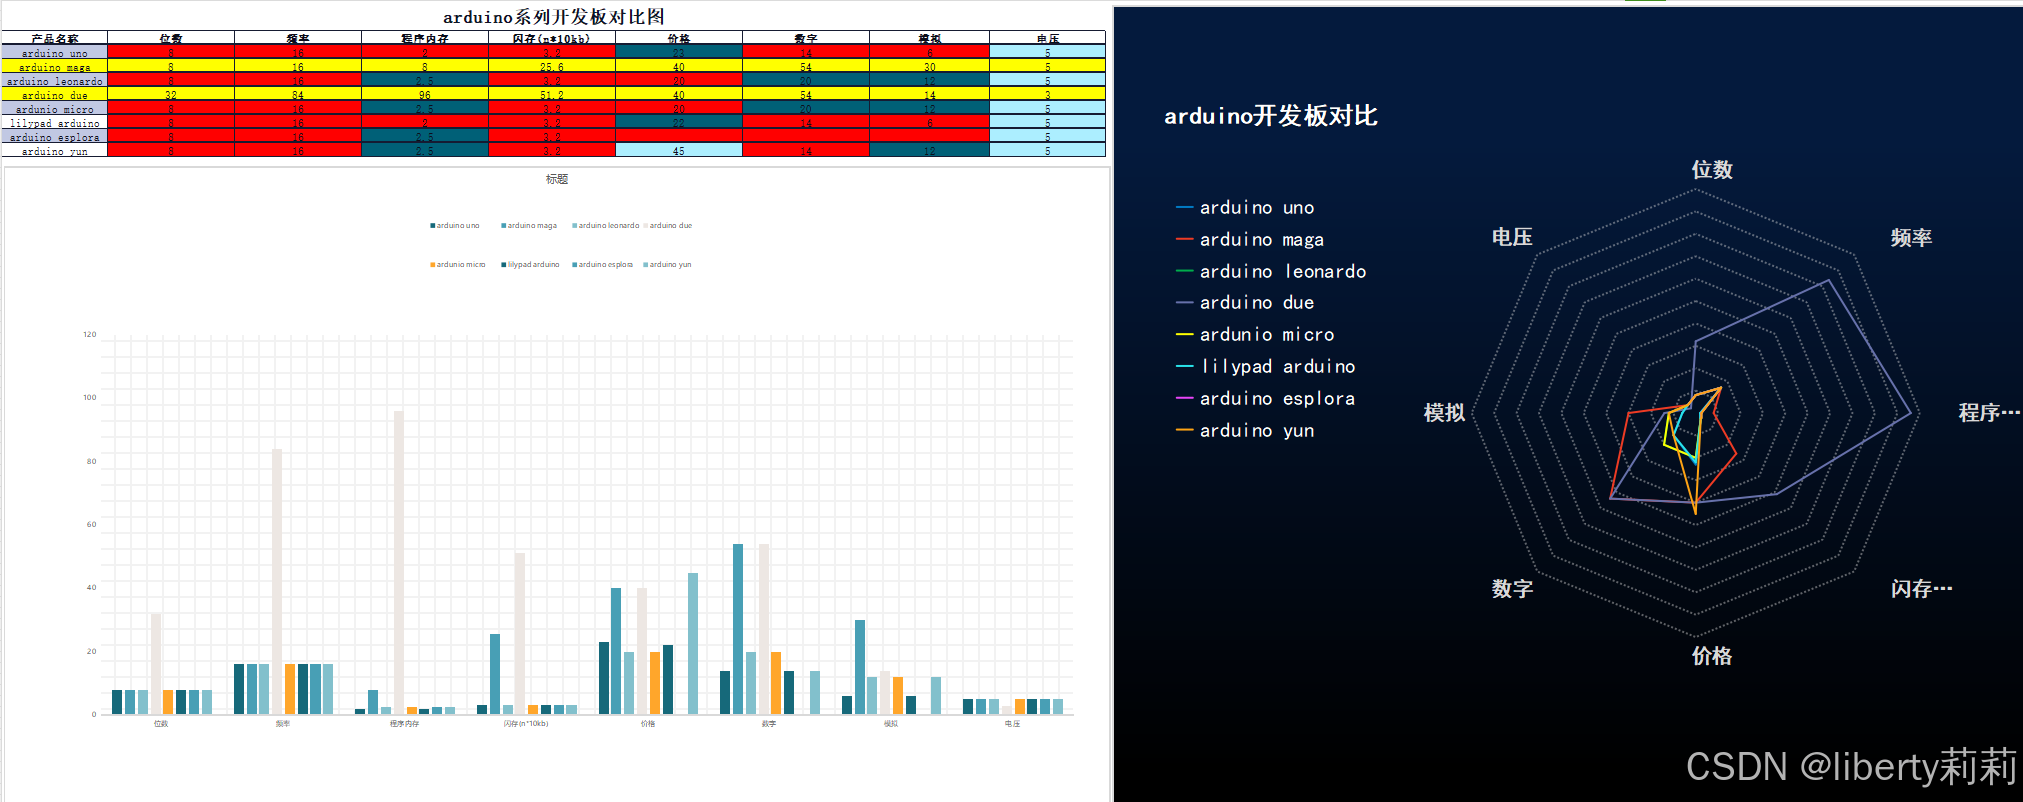Click the '程序内存' category label under the bars

pyautogui.click(x=404, y=723)
